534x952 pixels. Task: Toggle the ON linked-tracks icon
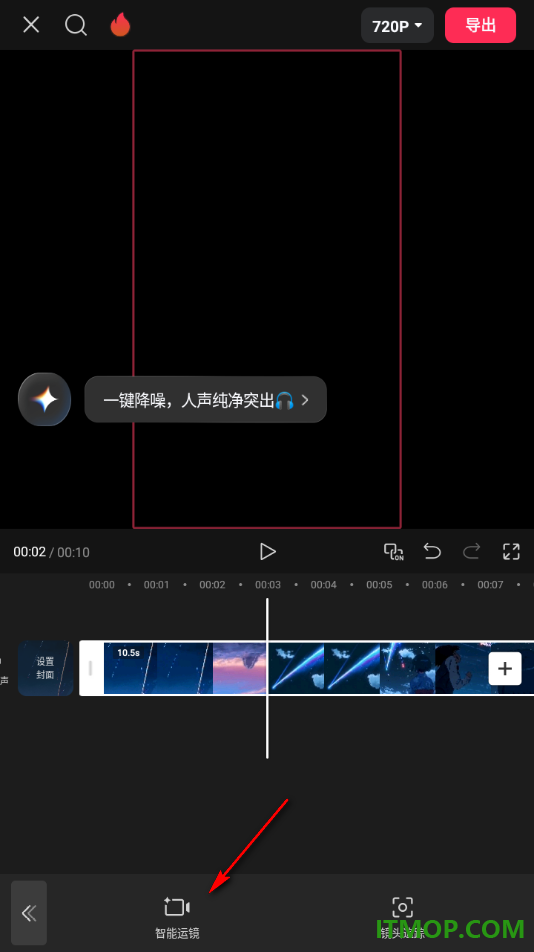(394, 551)
